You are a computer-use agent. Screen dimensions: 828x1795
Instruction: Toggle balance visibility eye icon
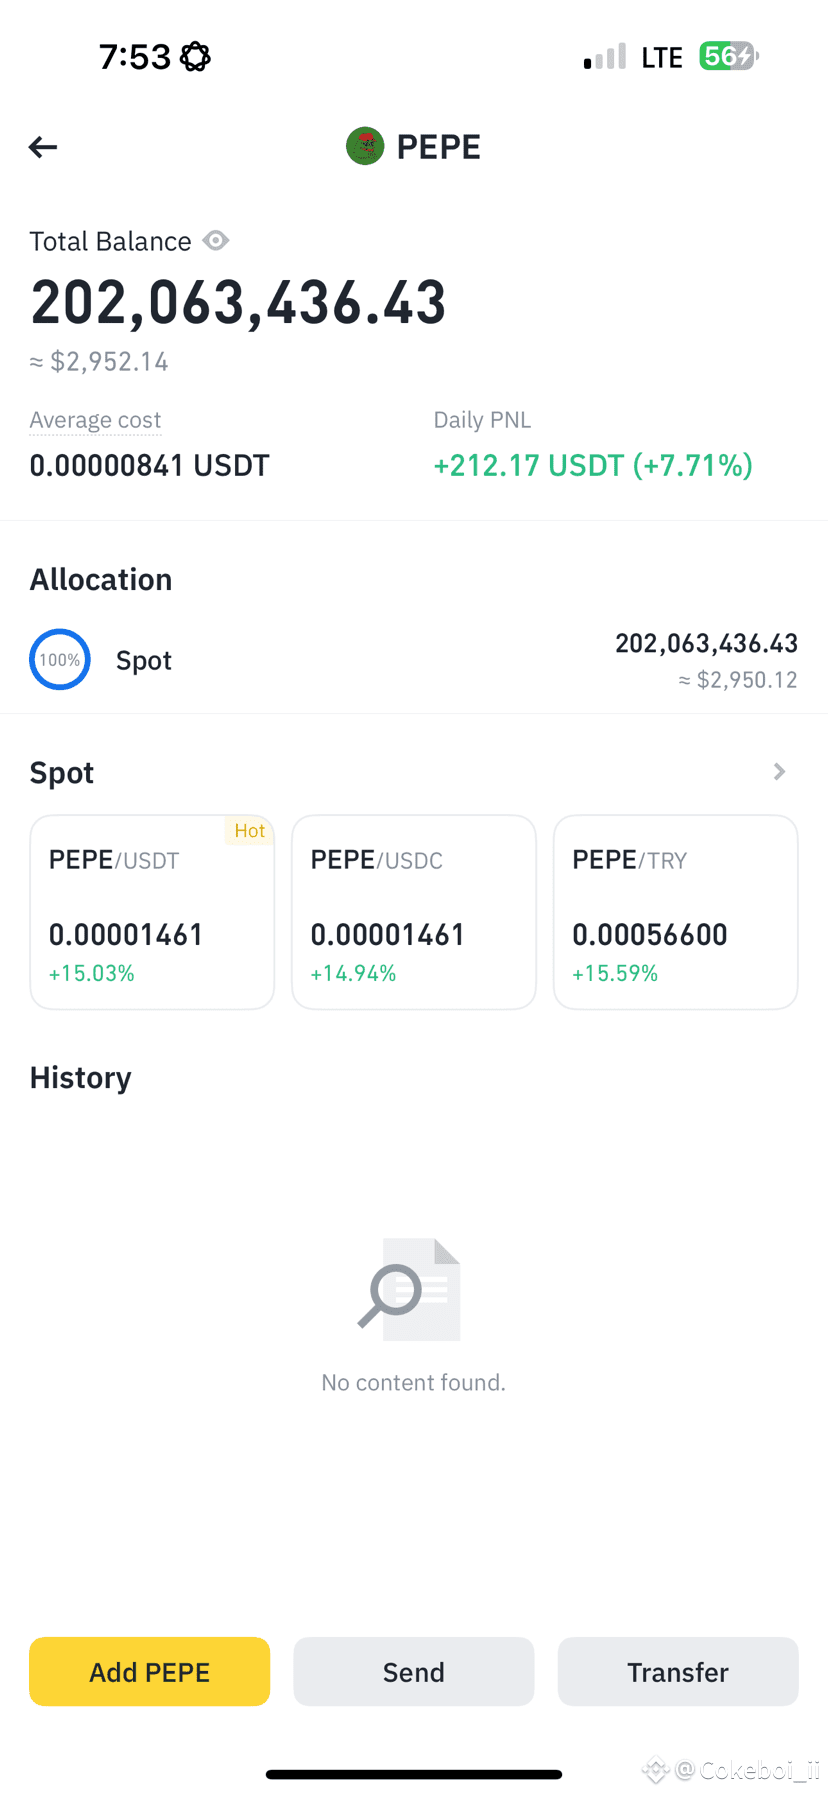(x=216, y=241)
